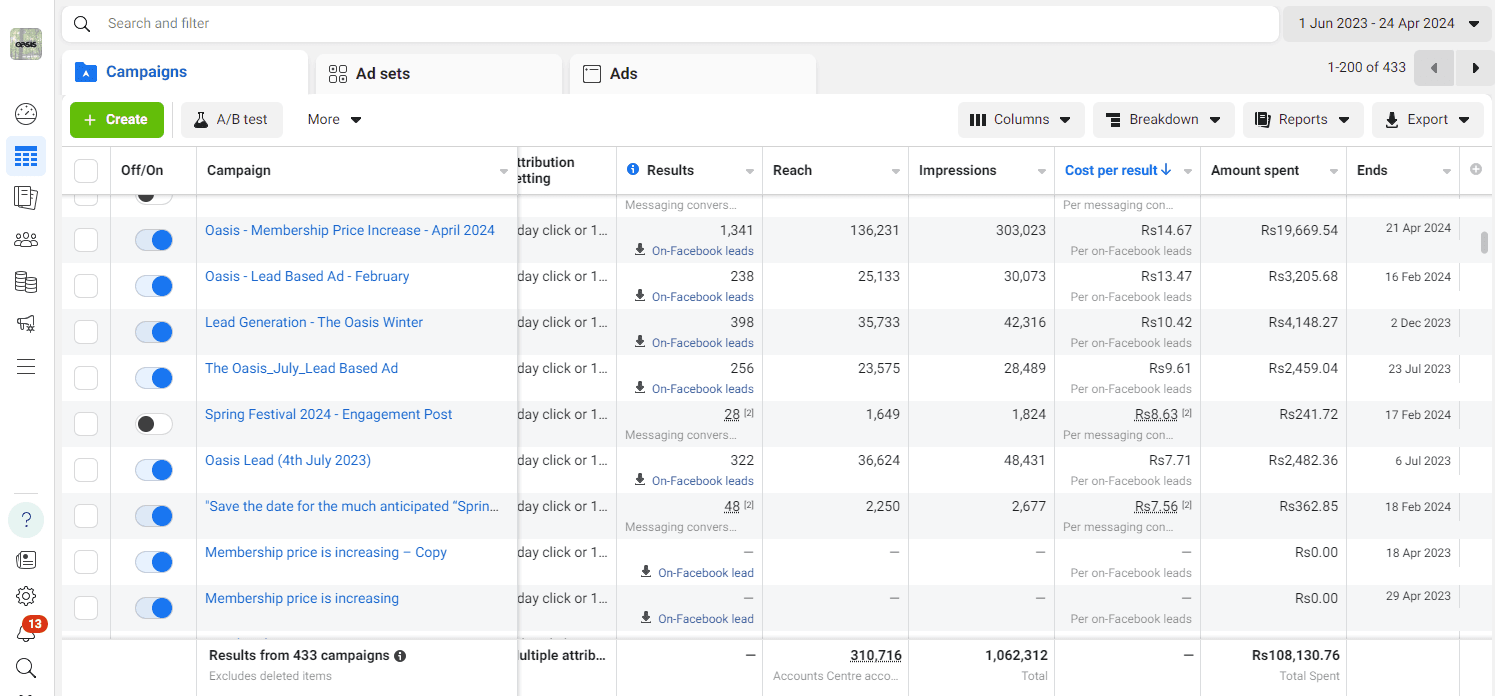
Task: Turn off The Oasis_July_Lead Based Ad toggle
Action: coord(154,378)
